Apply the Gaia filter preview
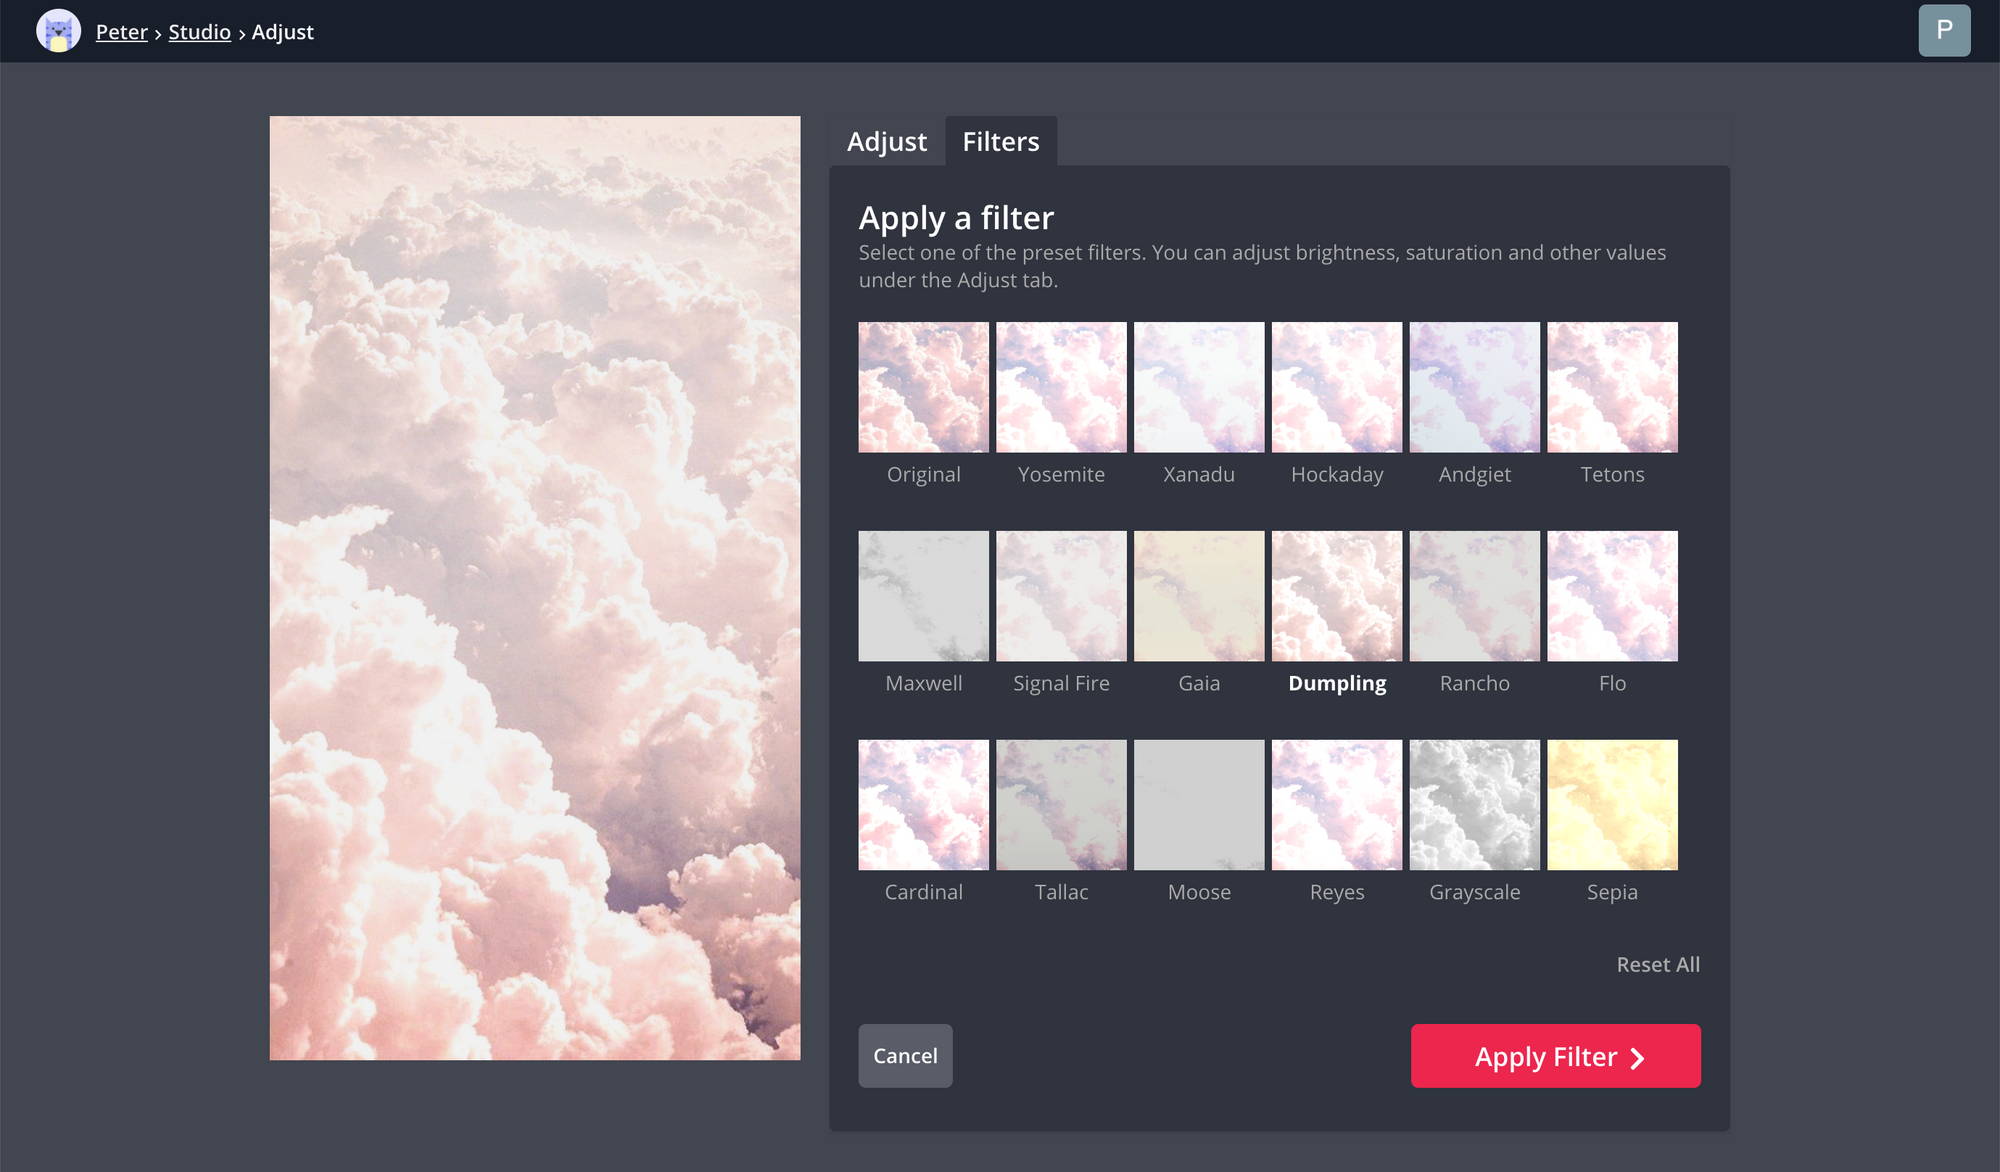Viewport: 2000px width, 1172px height. [x=1198, y=595]
